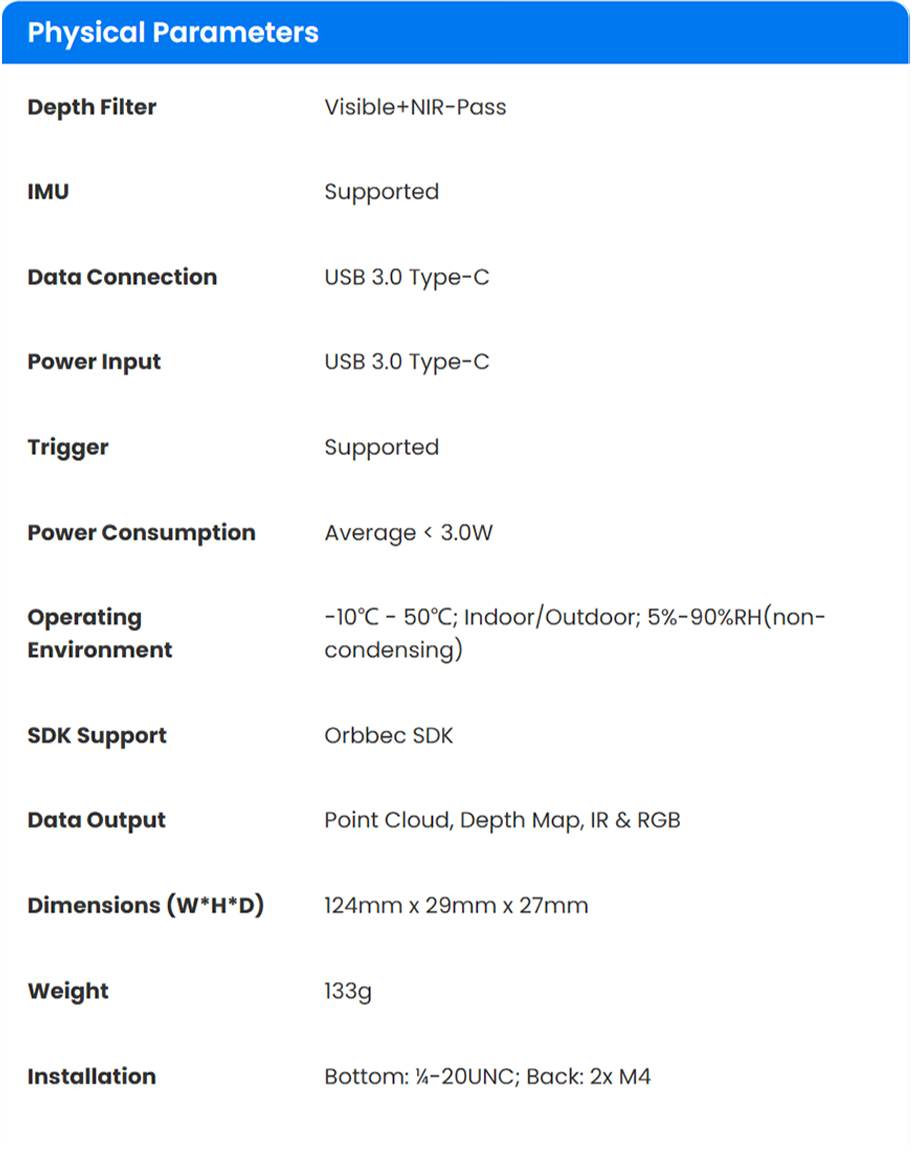Screen dimensions: 912x1157
Task: Click the Average < 3.0W value
Action: [409, 533]
